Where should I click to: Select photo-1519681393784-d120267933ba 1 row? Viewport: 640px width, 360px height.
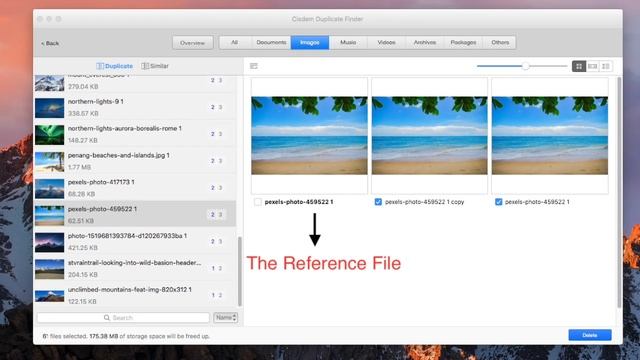click(x=135, y=241)
